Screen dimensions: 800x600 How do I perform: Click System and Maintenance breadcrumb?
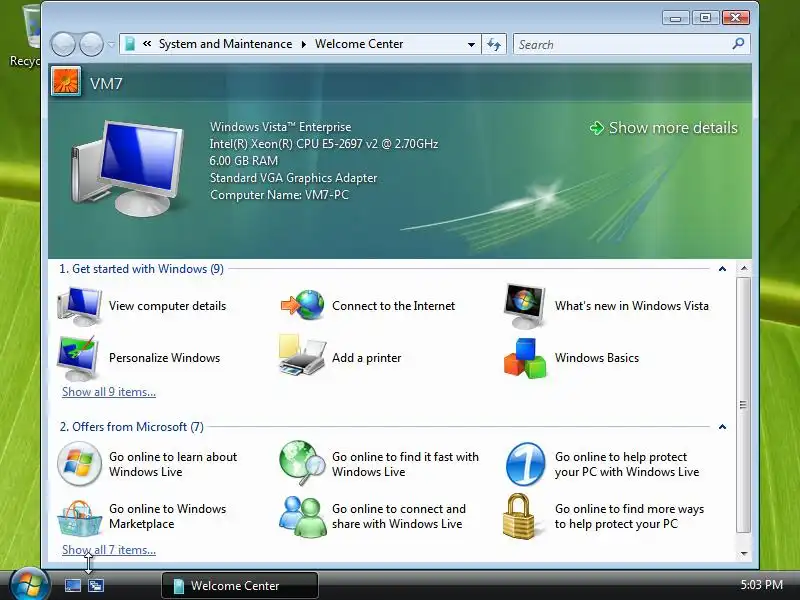[x=226, y=44]
